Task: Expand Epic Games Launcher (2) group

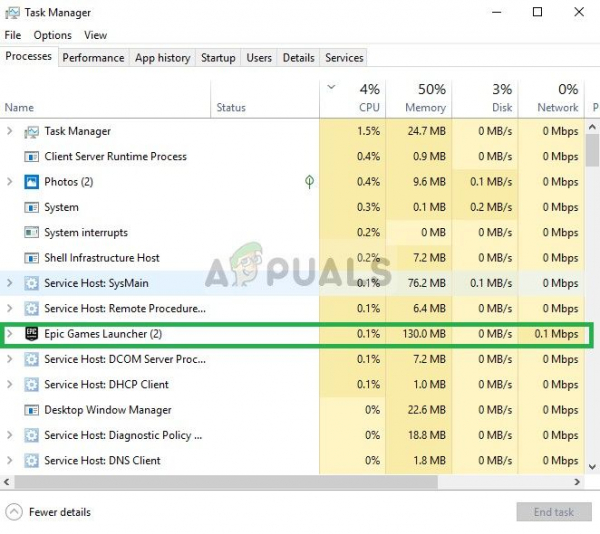Action: tap(10, 334)
